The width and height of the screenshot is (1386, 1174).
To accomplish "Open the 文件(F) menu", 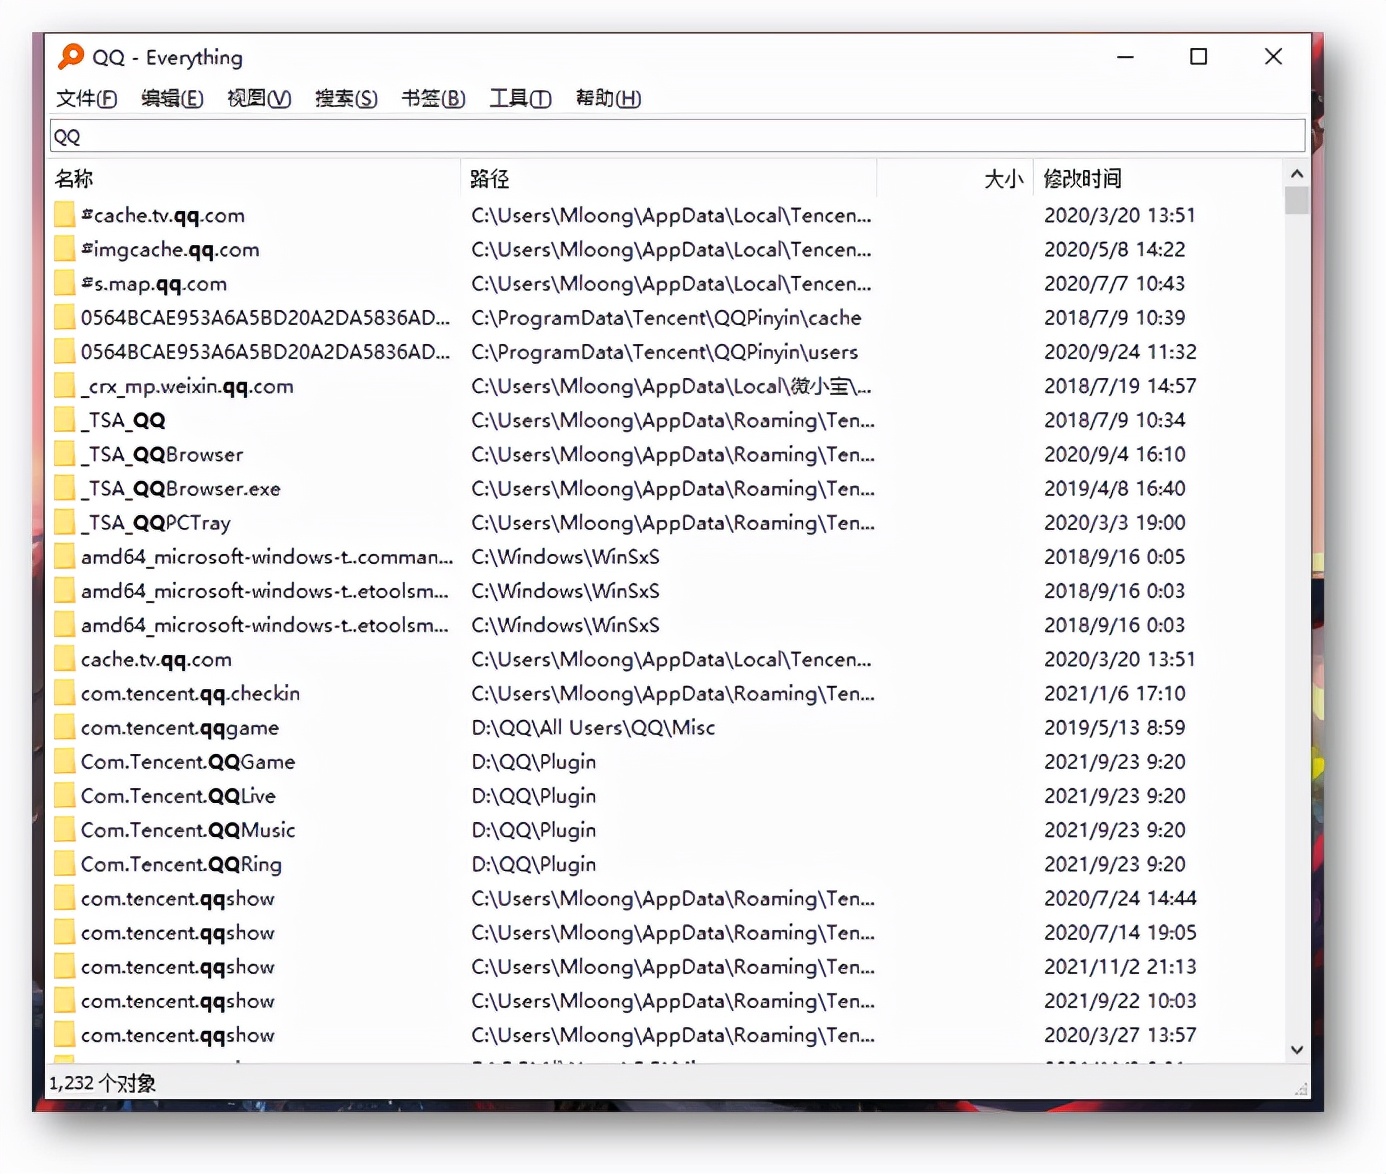I will (x=87, y=98).
